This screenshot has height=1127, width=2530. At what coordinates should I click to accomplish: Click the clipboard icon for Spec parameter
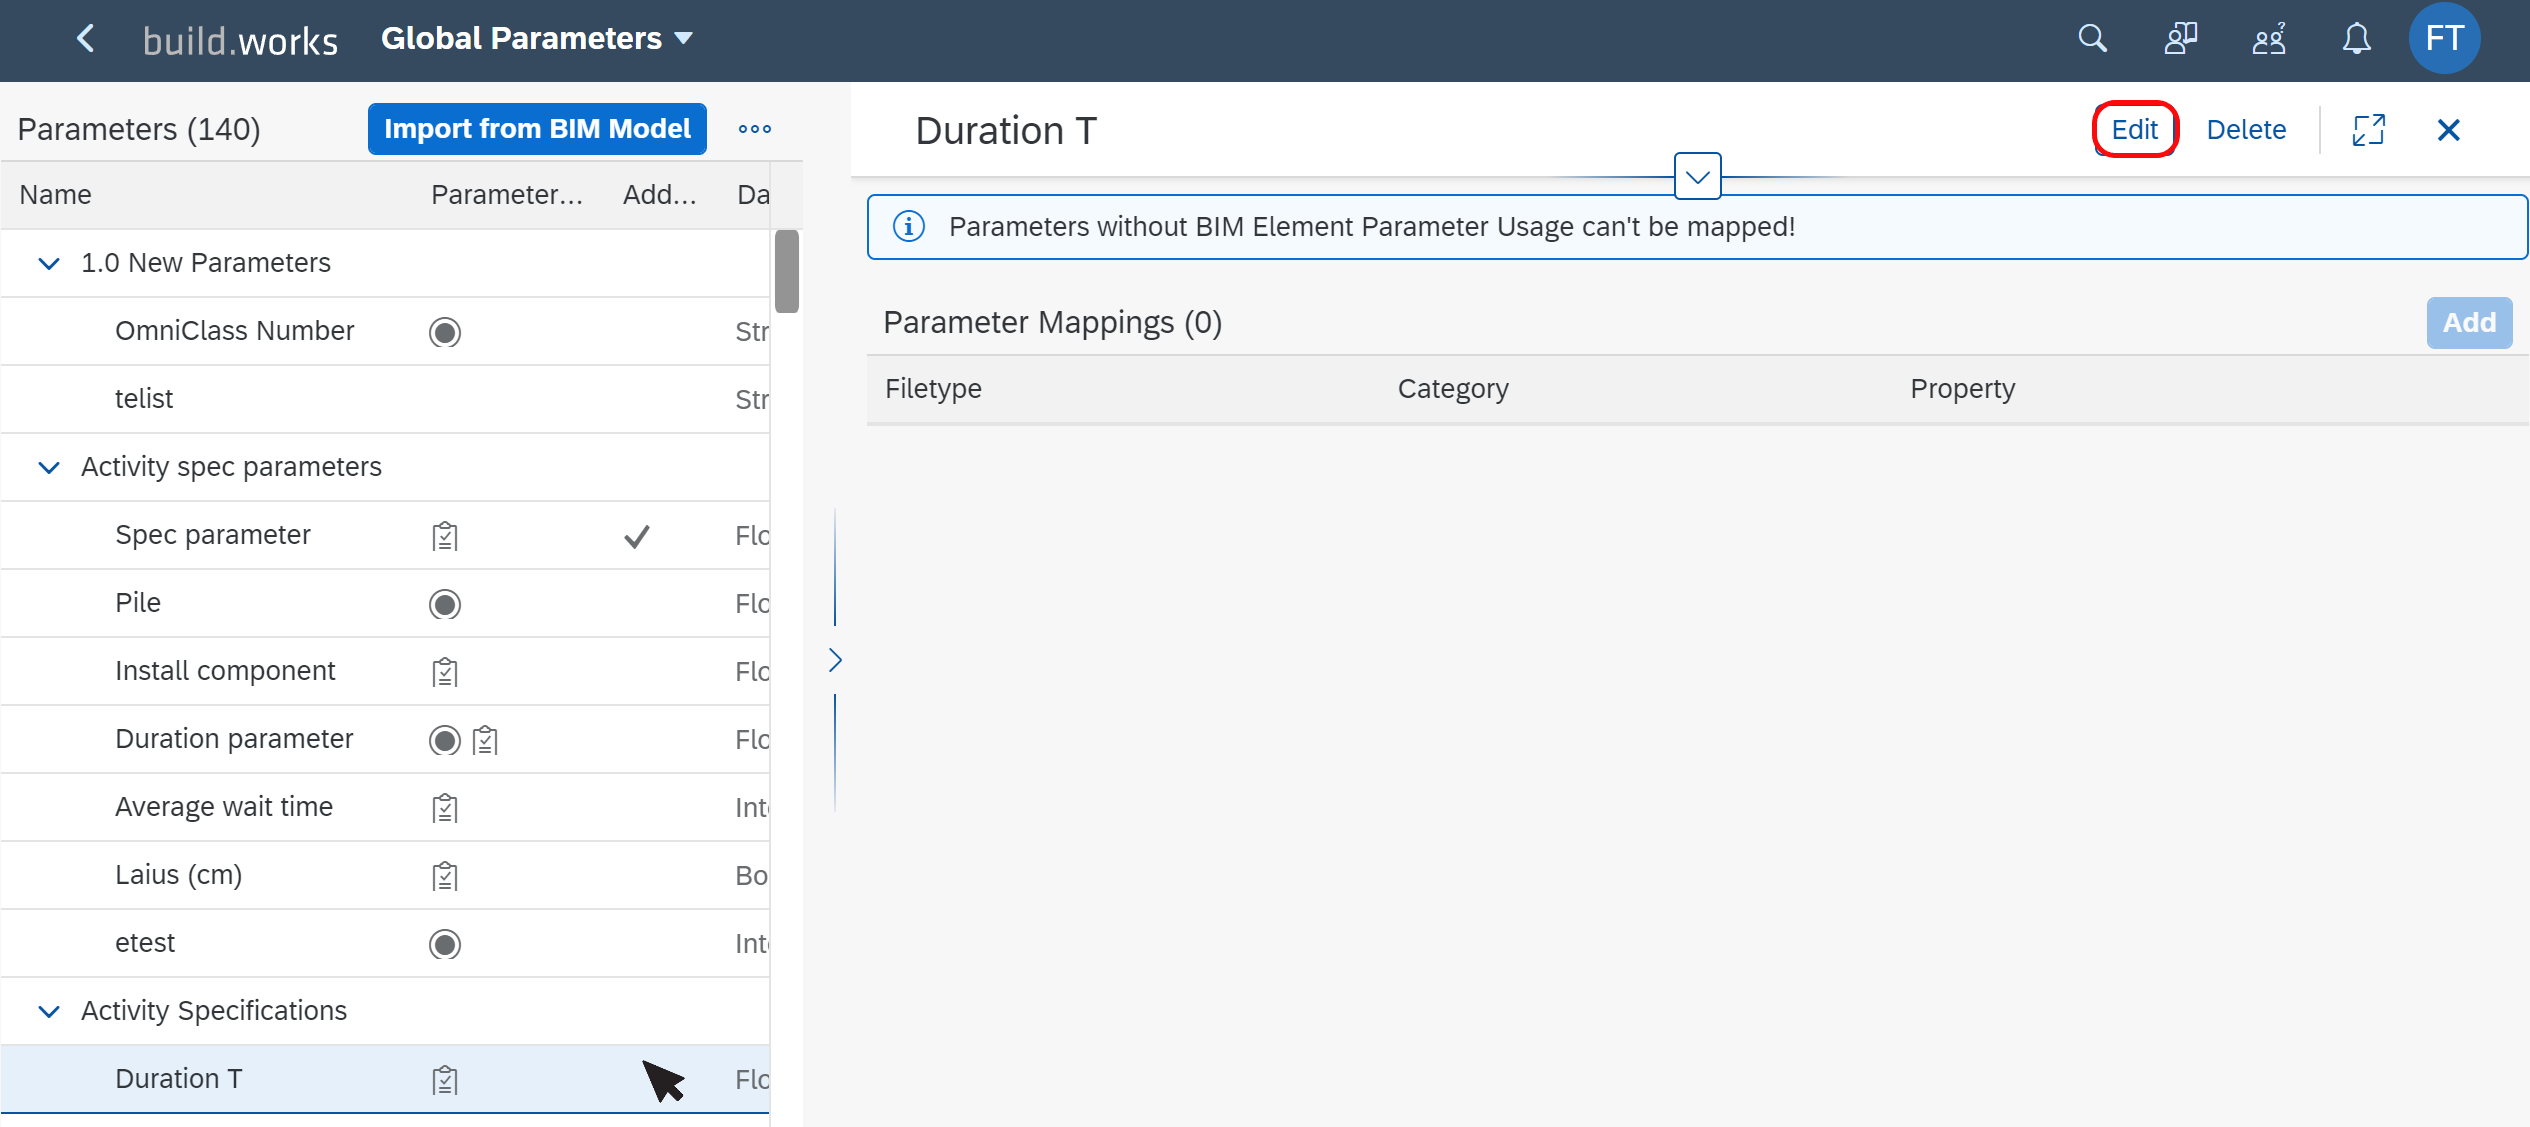445,536
